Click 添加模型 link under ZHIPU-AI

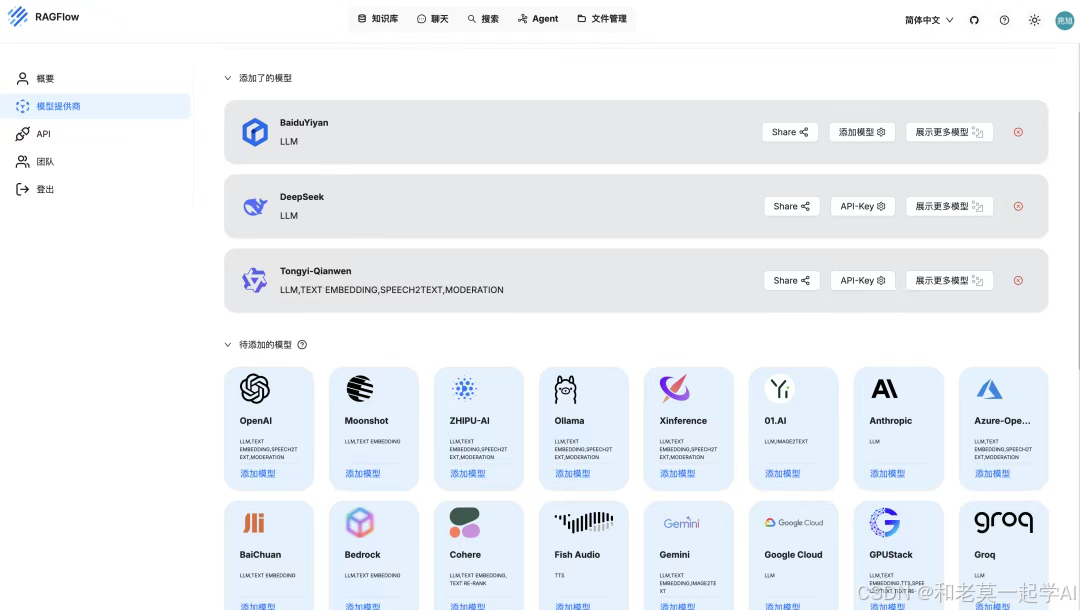coord(468,474)
